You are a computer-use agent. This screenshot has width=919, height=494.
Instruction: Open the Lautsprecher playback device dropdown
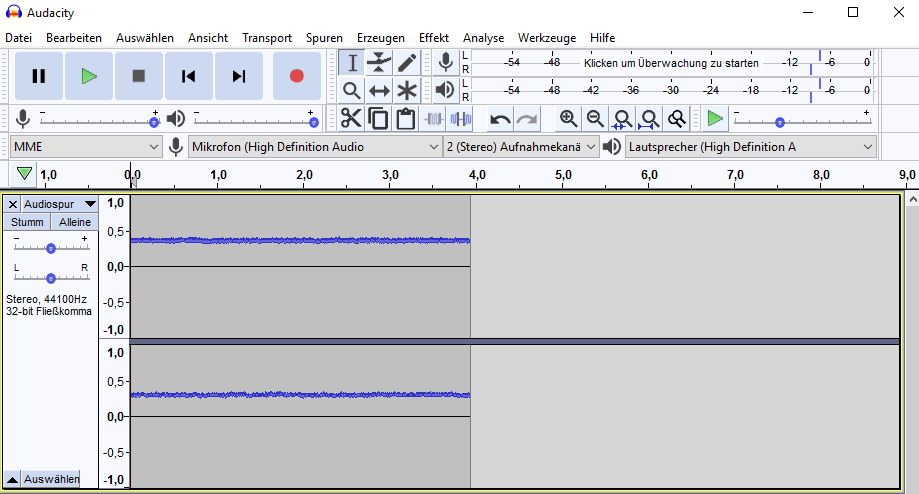coord(750,147)
